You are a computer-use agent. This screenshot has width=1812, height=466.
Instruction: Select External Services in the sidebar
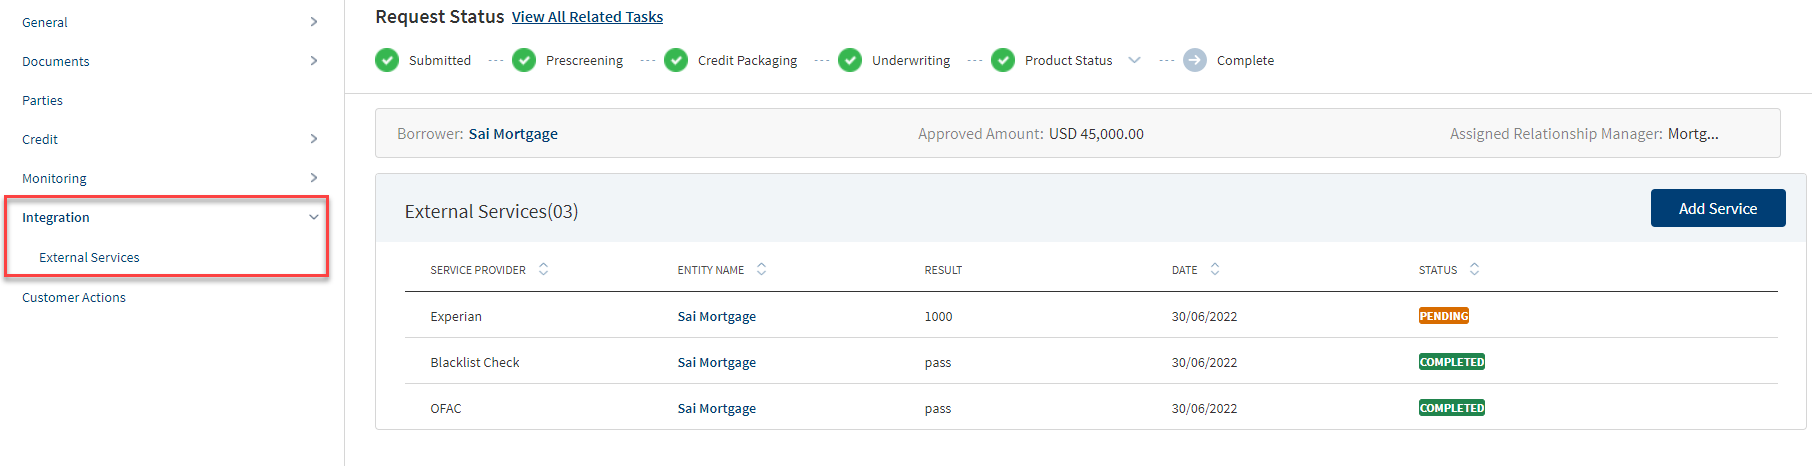(x=89, y=257)
